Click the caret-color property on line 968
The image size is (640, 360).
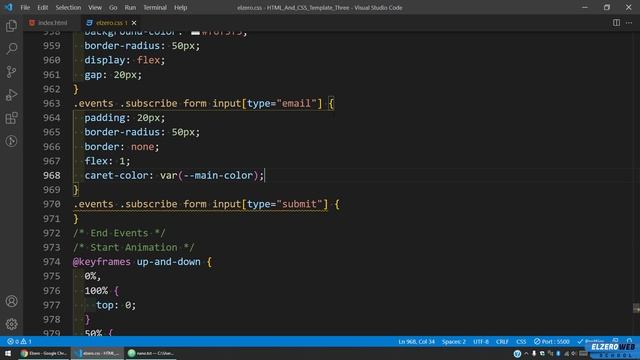(116, 175)
